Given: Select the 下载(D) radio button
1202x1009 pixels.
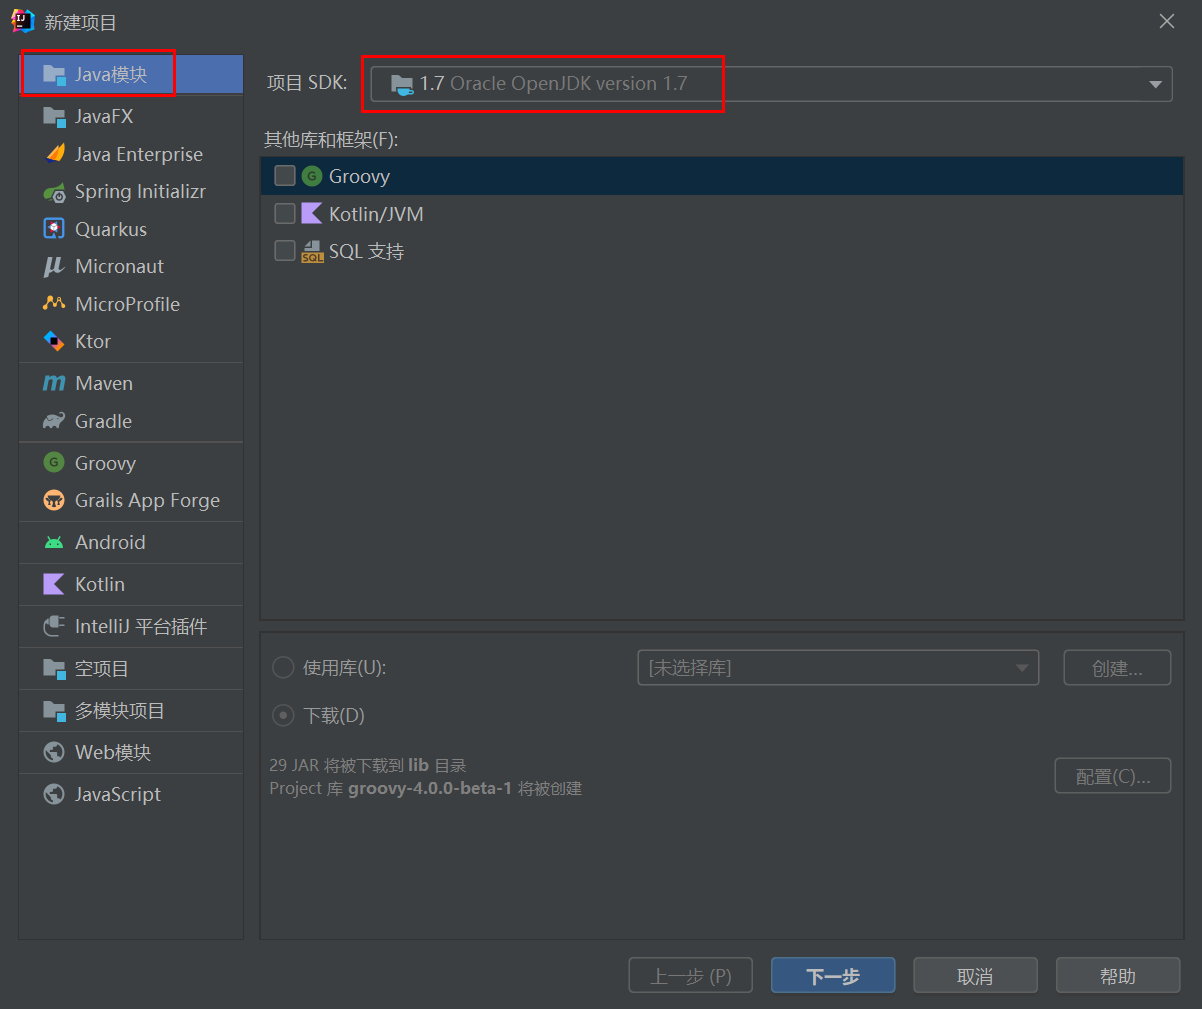Looking at the screenshot, I should tap(284, 715).
